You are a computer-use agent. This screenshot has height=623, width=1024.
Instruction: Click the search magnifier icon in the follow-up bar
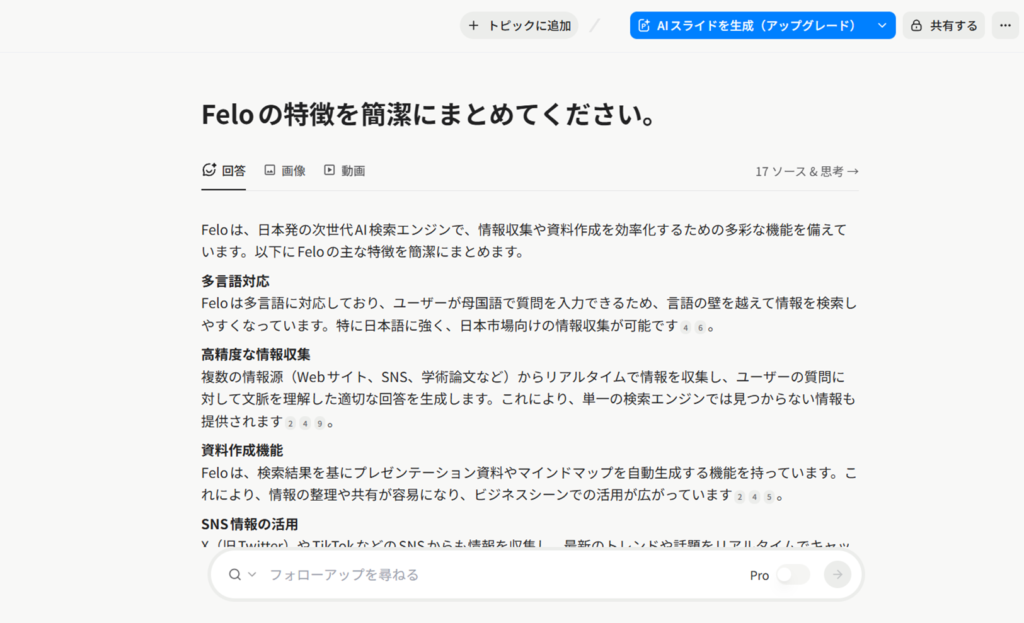click(235, 575)
